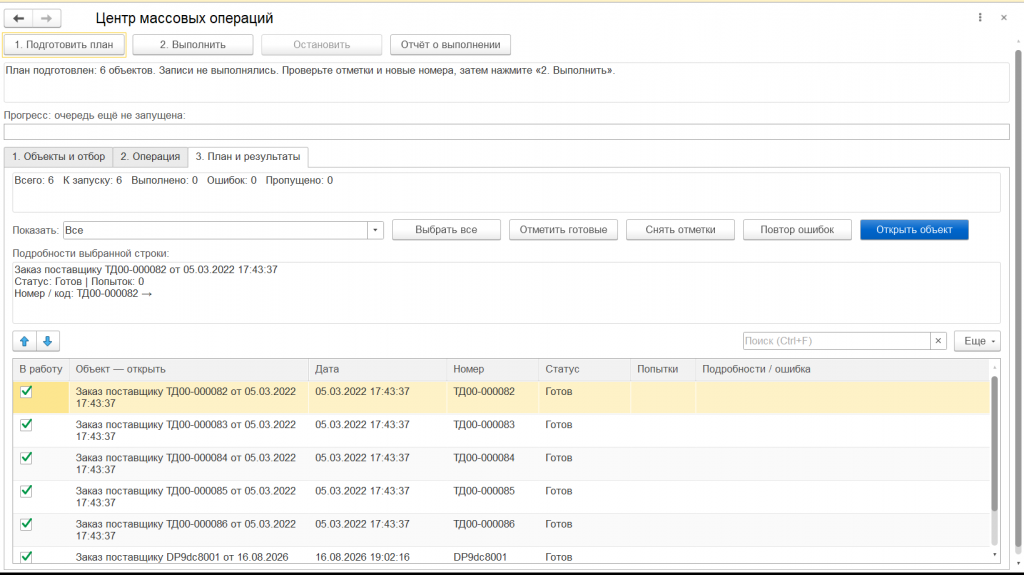Image resolution: width=1024 pixels, height=575 pixels.
Task: Open the Показать combo box with value Все
Action: point(223,230)
